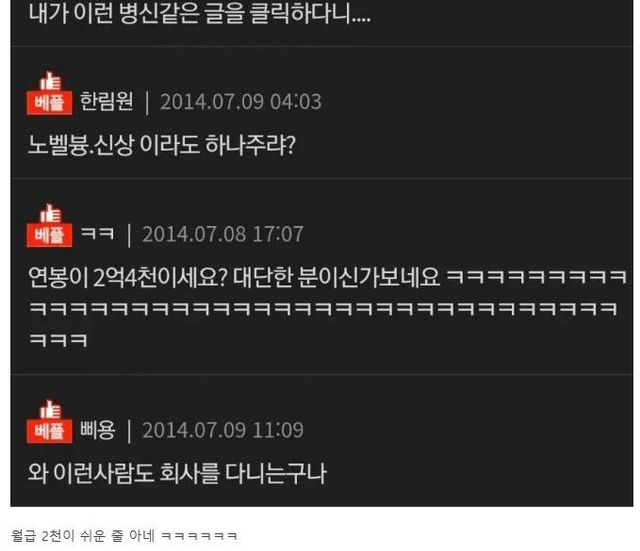Image resolution: width=640 pixels, height=551 pixels.
Task: Open the ㅋㅋ commenter name
Action: (x=97, y=233)
